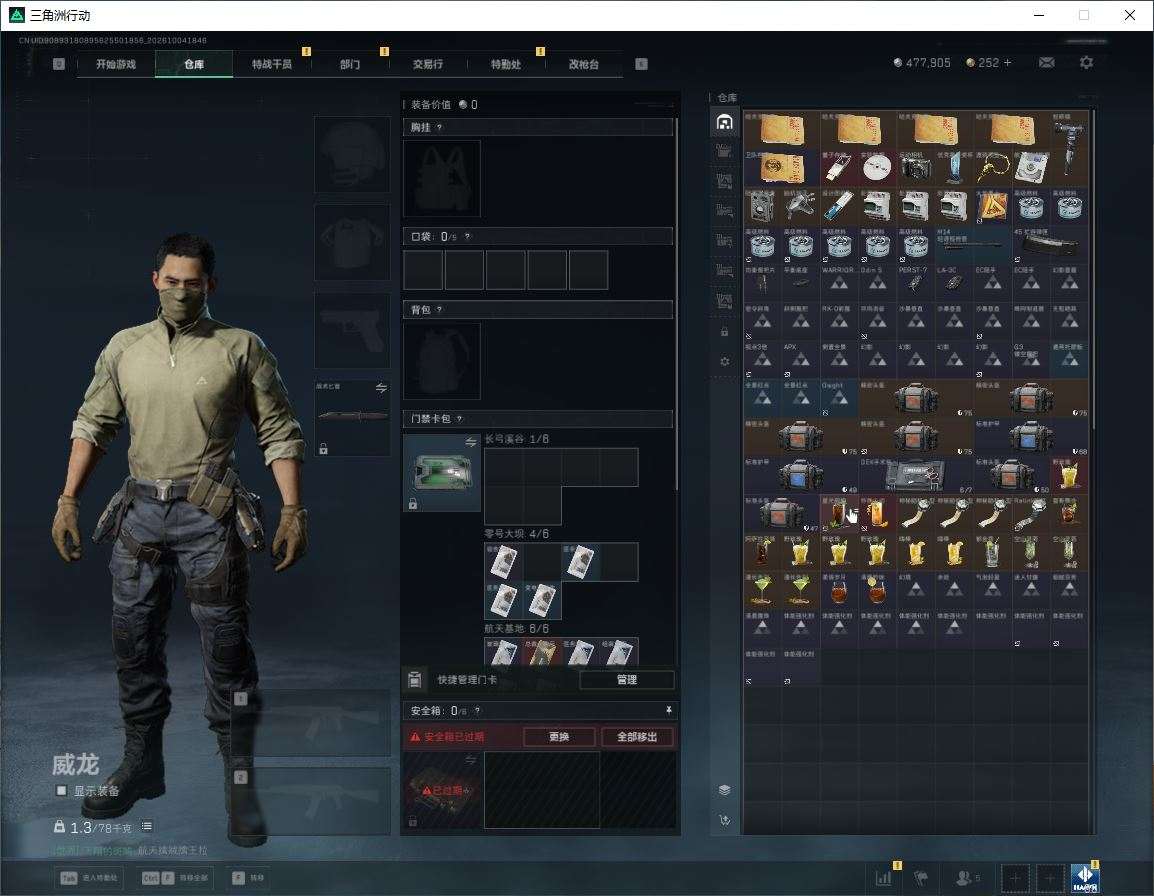Click the 全部移出 button
This screenshot has height=896, width=1154.
637,736
